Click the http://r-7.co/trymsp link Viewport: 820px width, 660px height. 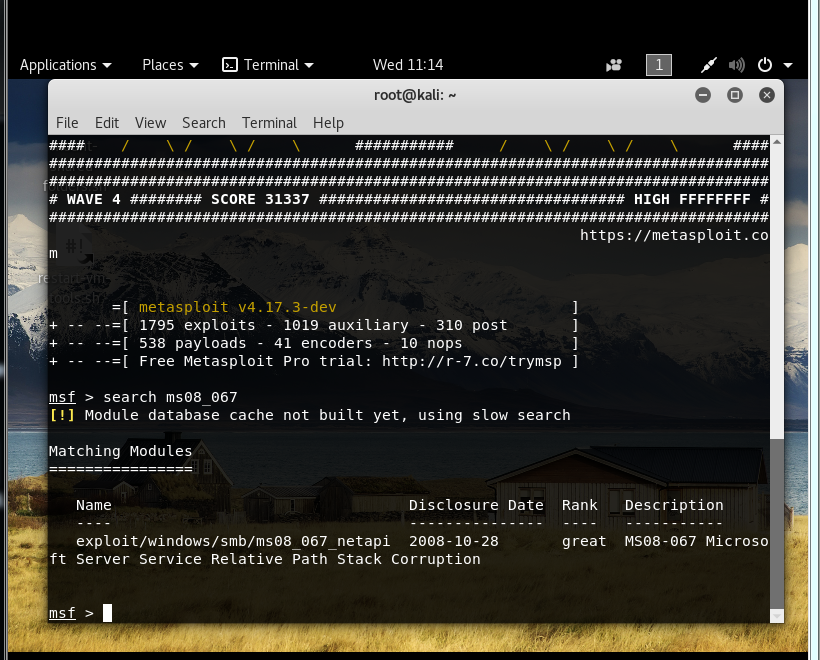pyautogui.click(x=471, y=361)
